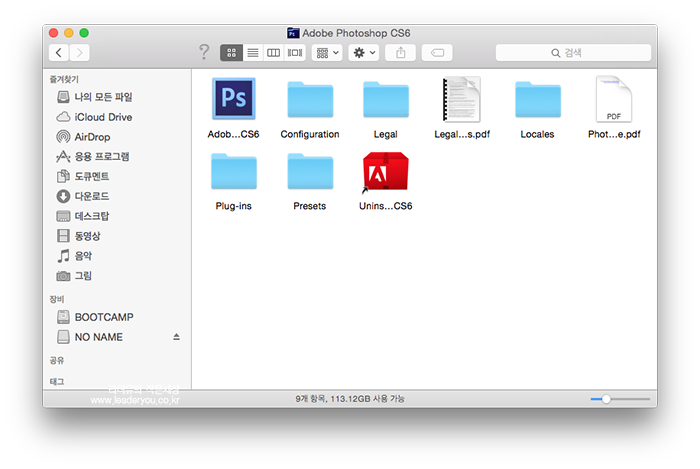
Task: Select the Legal...s.pdf document
Action: point(462,99)
